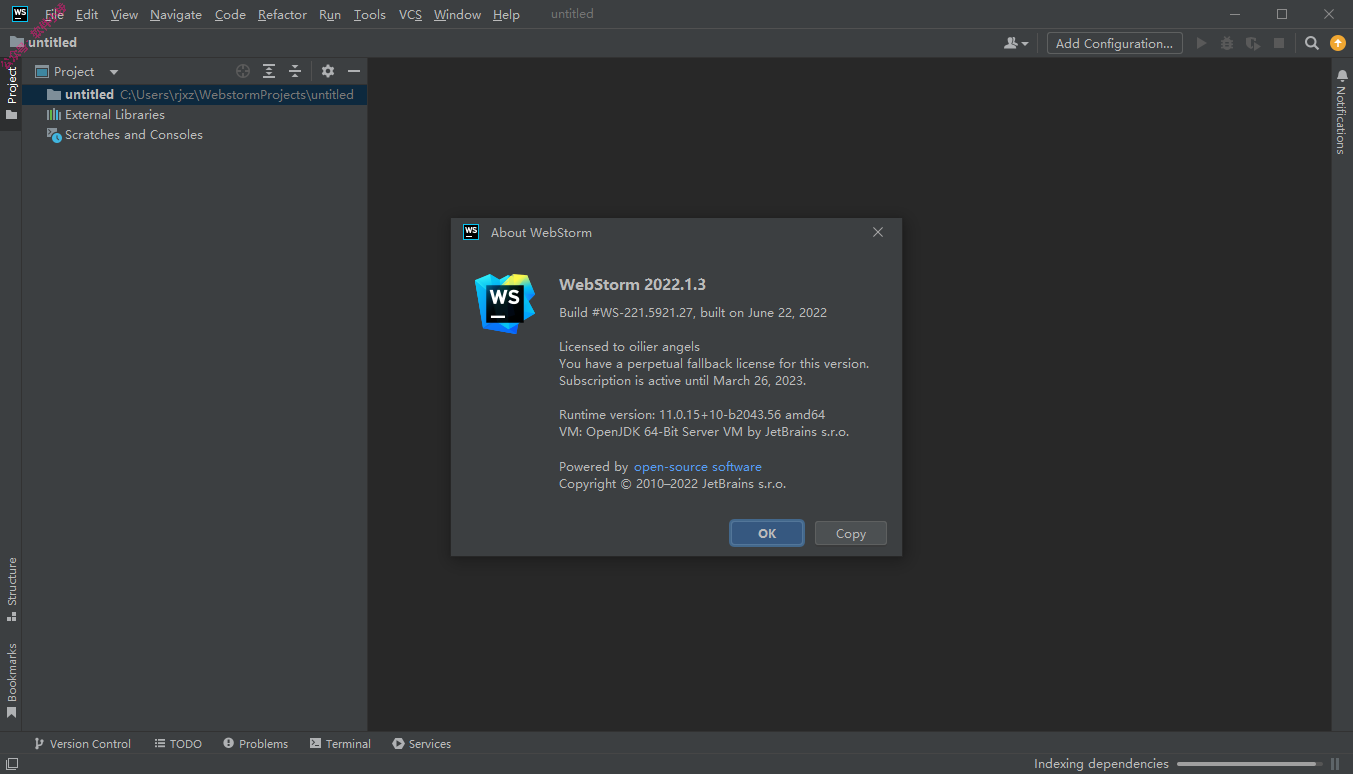Open Version Control tool window
The image size is (1353, 774).
tap(82, 744)
